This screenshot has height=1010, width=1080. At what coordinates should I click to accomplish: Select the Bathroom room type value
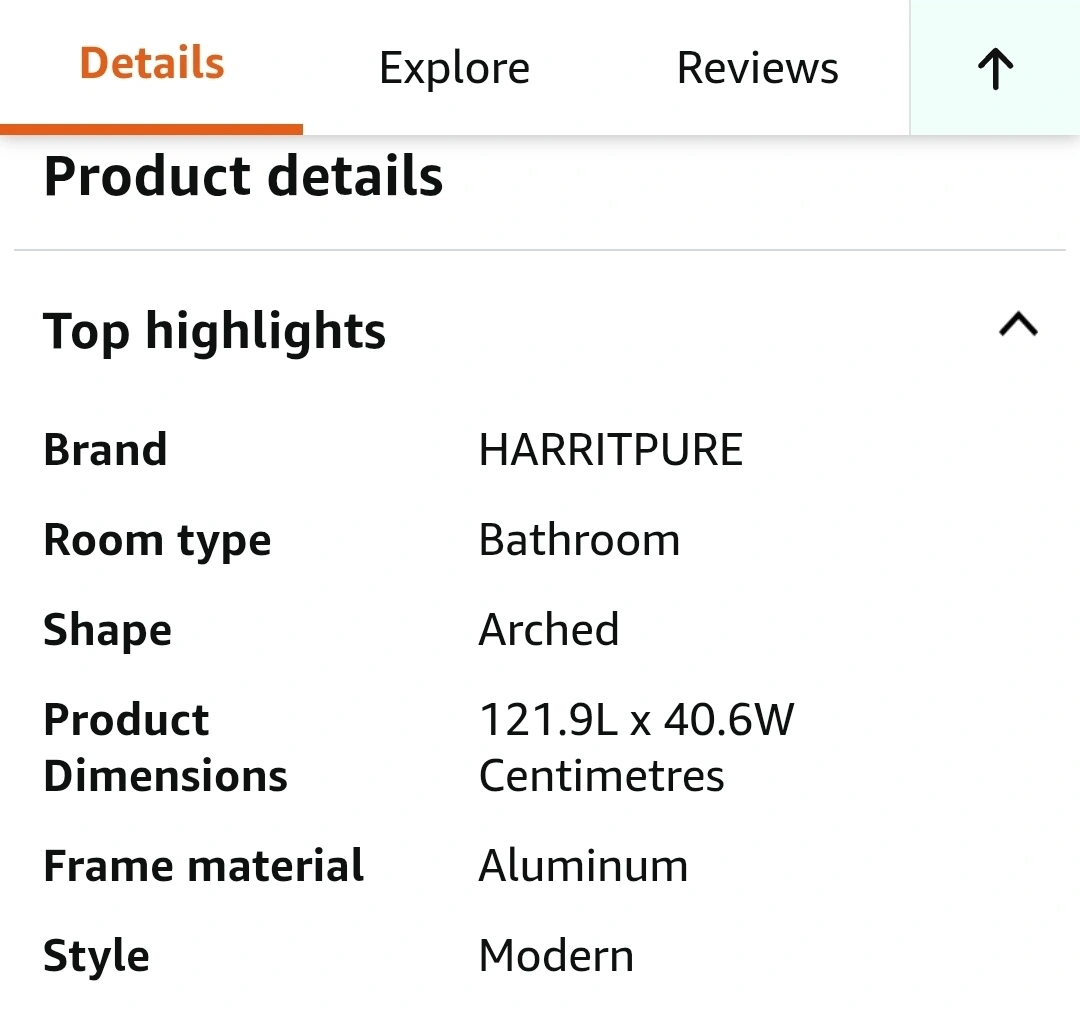[579, 541]
